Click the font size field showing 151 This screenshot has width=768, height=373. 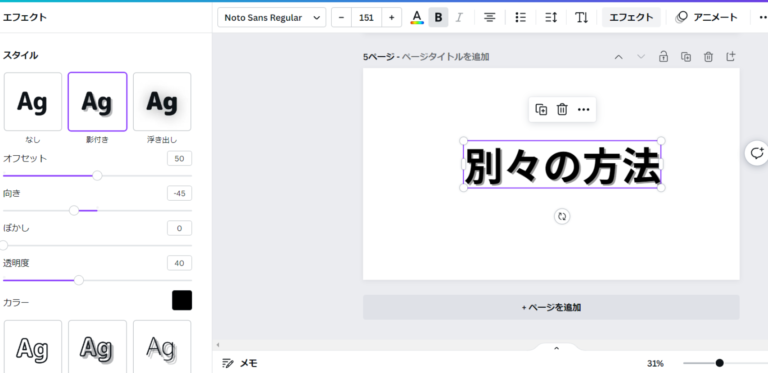click(x=366, y=18)
